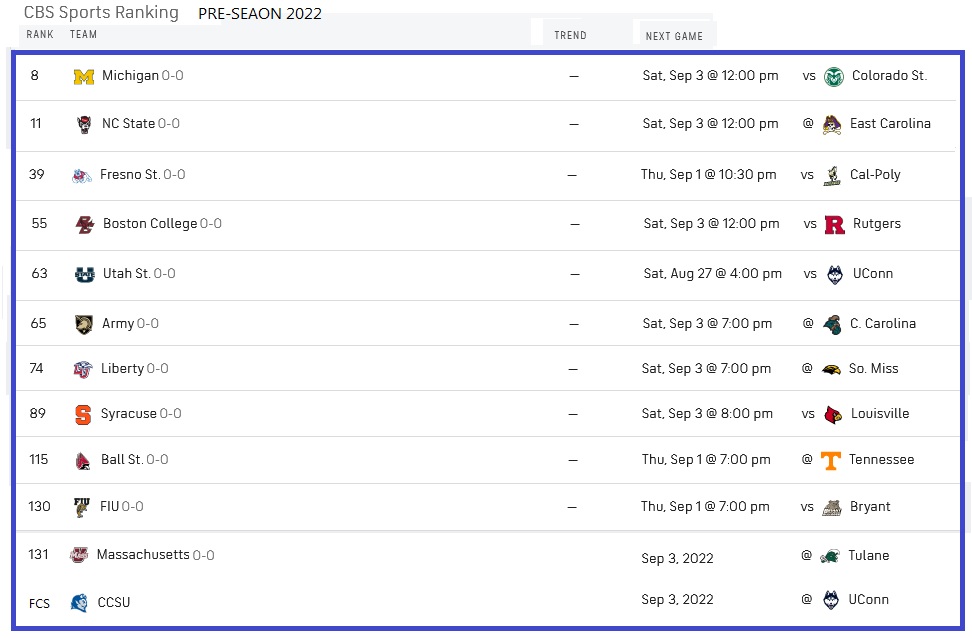This screenshot has height=638, width=972.
Task: Open the CCSU team link
Action: point(114,603)
